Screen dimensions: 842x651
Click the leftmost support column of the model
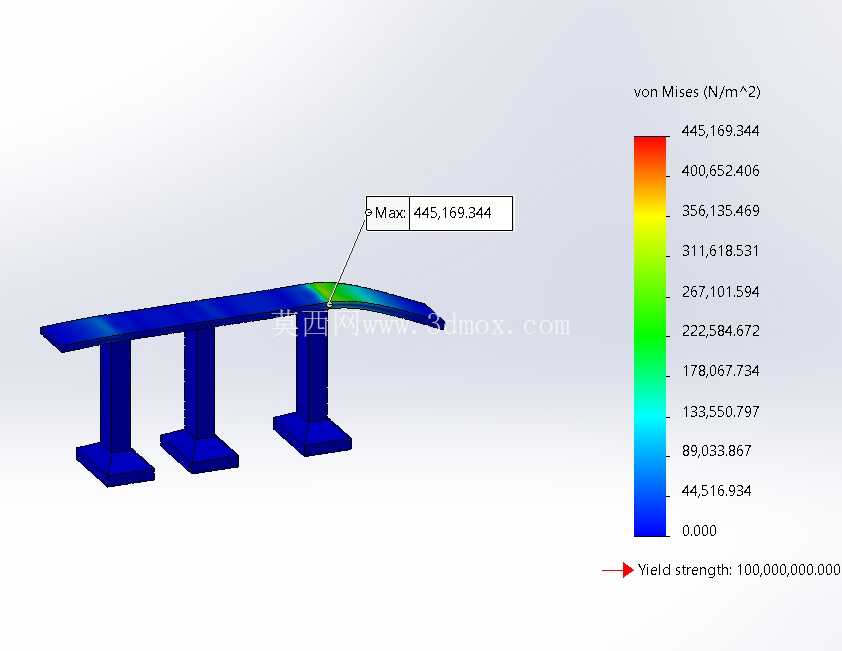(114, 396)
